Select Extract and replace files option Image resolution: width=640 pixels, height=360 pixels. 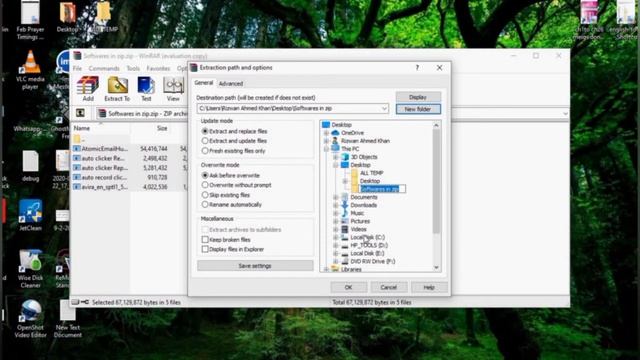(234, 131)
